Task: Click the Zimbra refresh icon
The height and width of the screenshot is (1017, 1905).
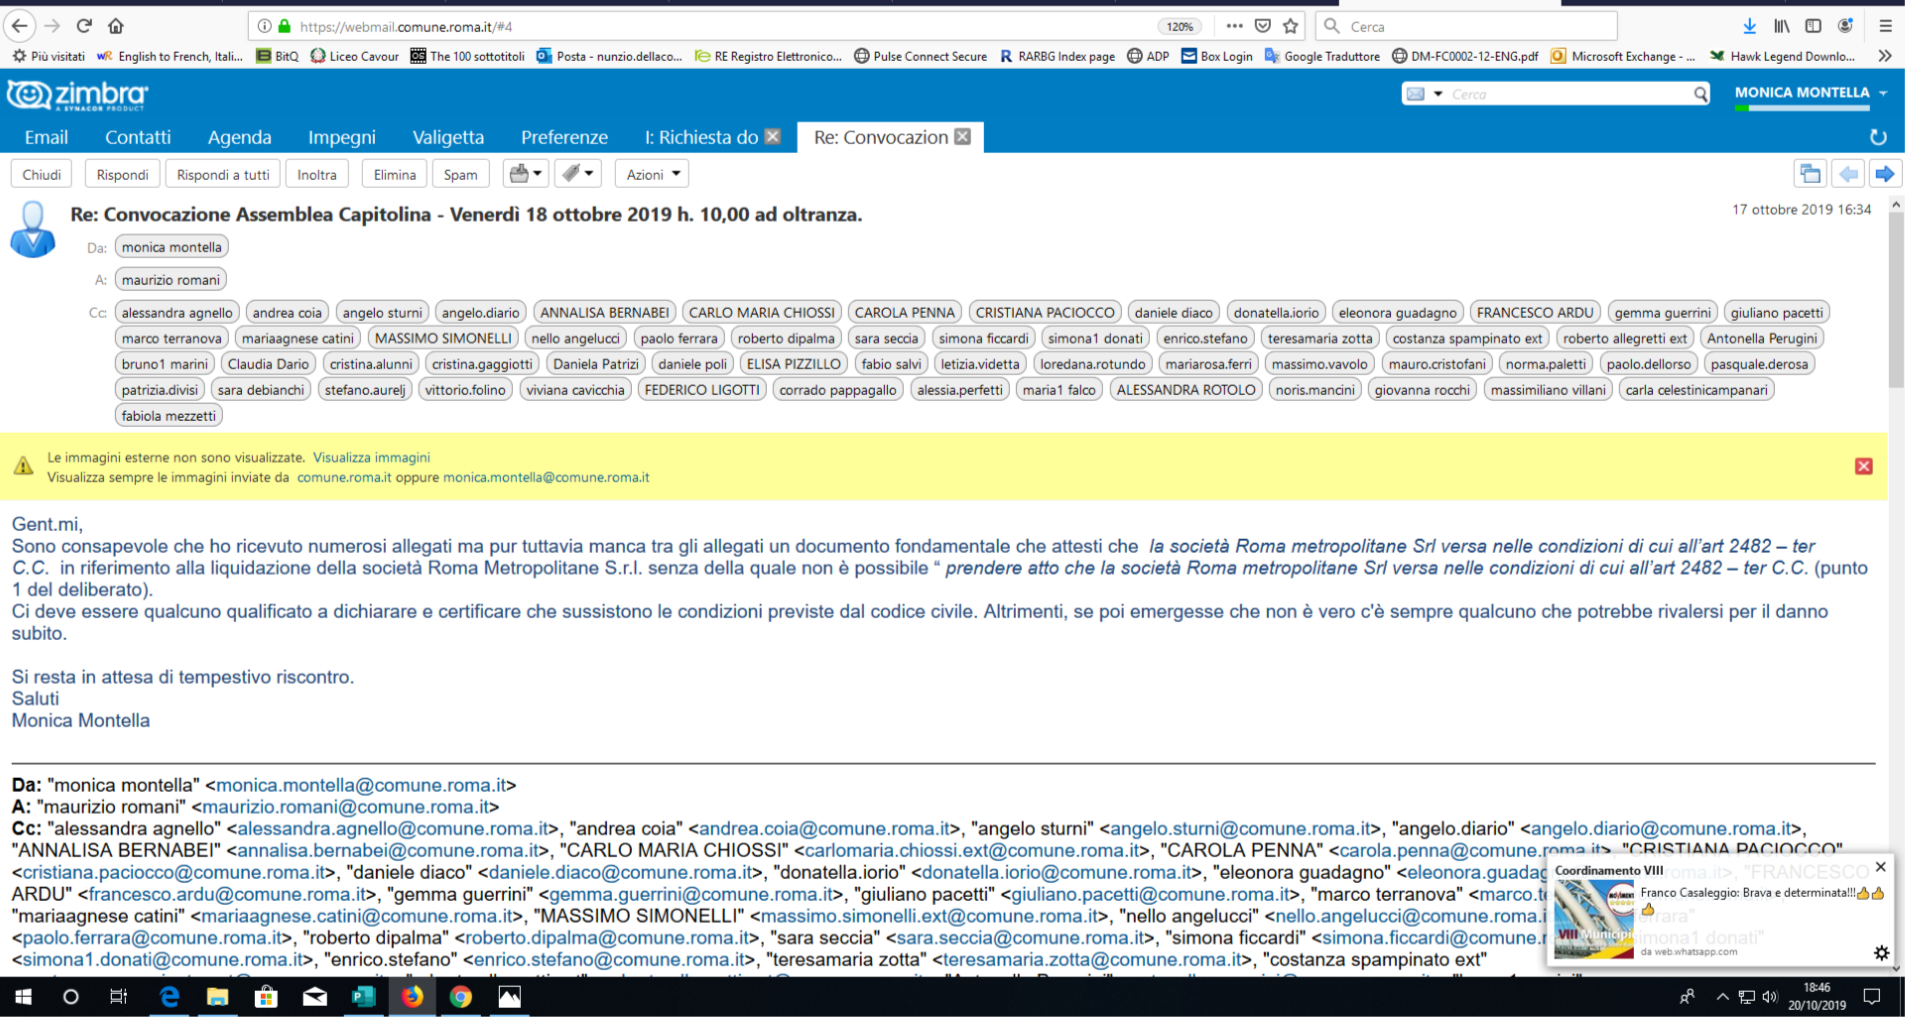Action: (1877, 137)
